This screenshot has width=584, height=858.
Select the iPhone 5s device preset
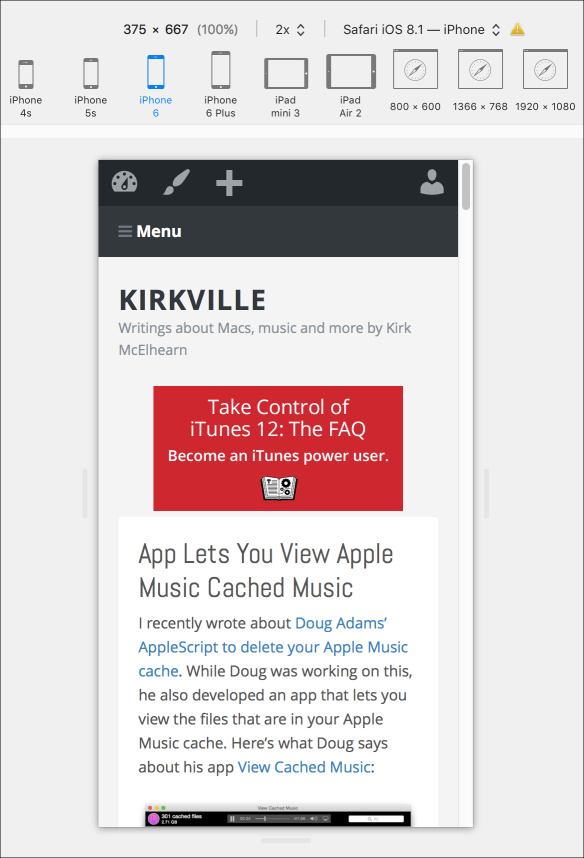pyautogui.click(x=91, y=88)
